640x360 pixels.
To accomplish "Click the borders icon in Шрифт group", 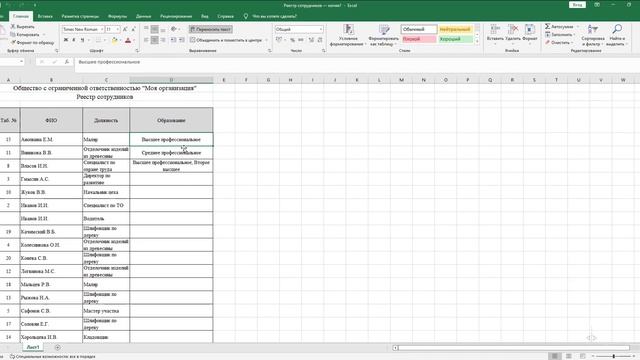I will pyautogui.click(x=98, y=40).
